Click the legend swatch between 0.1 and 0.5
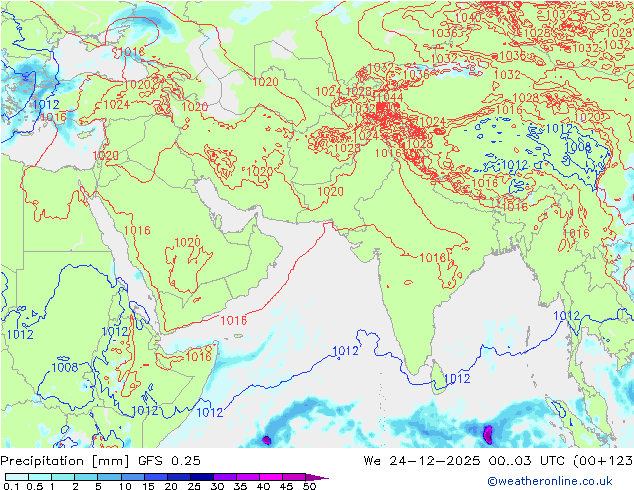Screen dimensions: 634x490 click(17, 477)
